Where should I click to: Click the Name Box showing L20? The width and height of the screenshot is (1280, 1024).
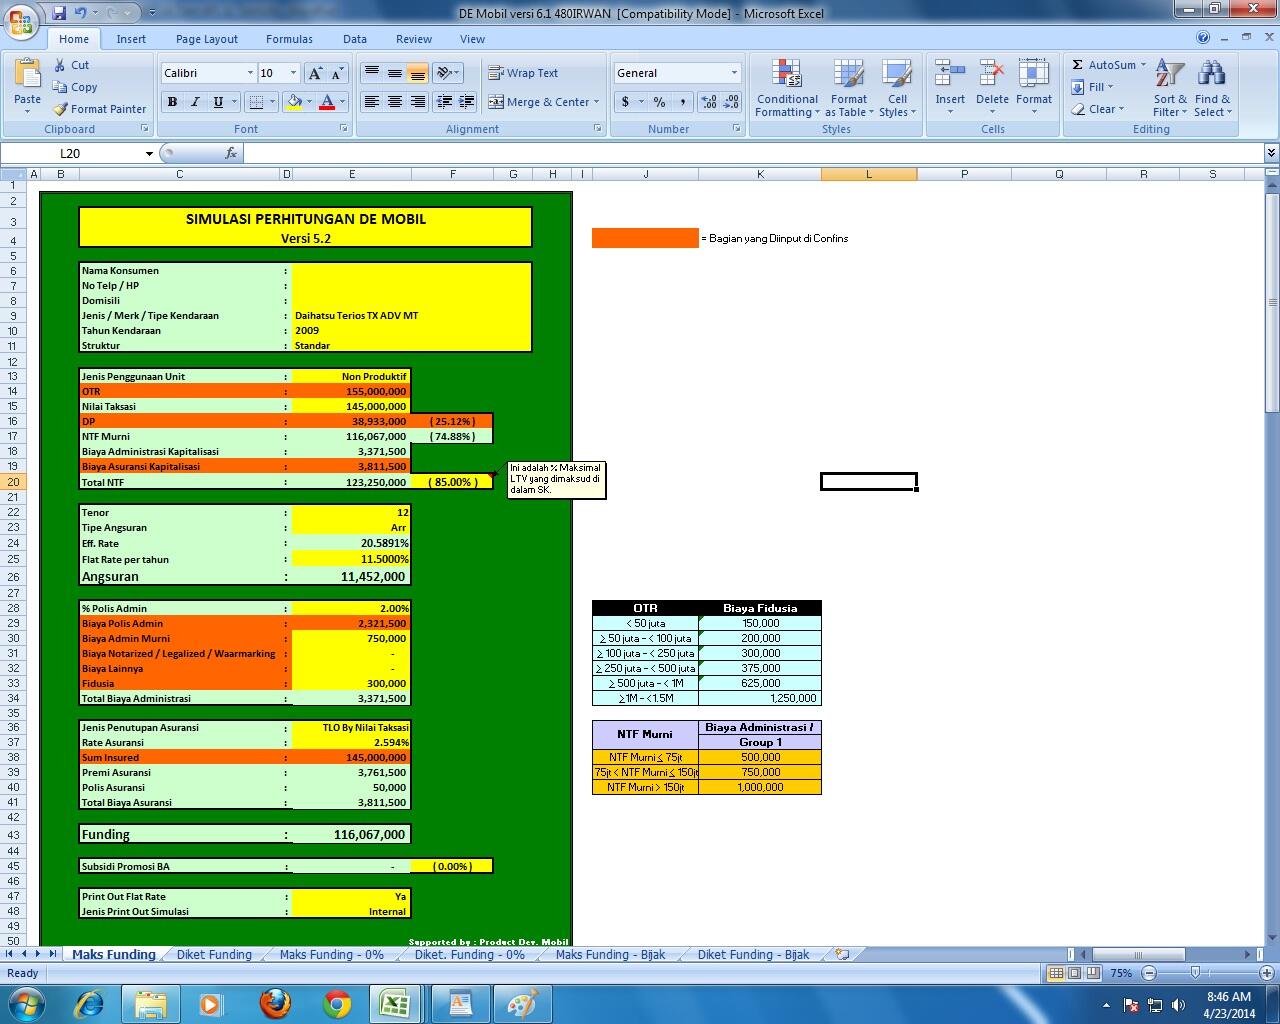click(70, 153)
